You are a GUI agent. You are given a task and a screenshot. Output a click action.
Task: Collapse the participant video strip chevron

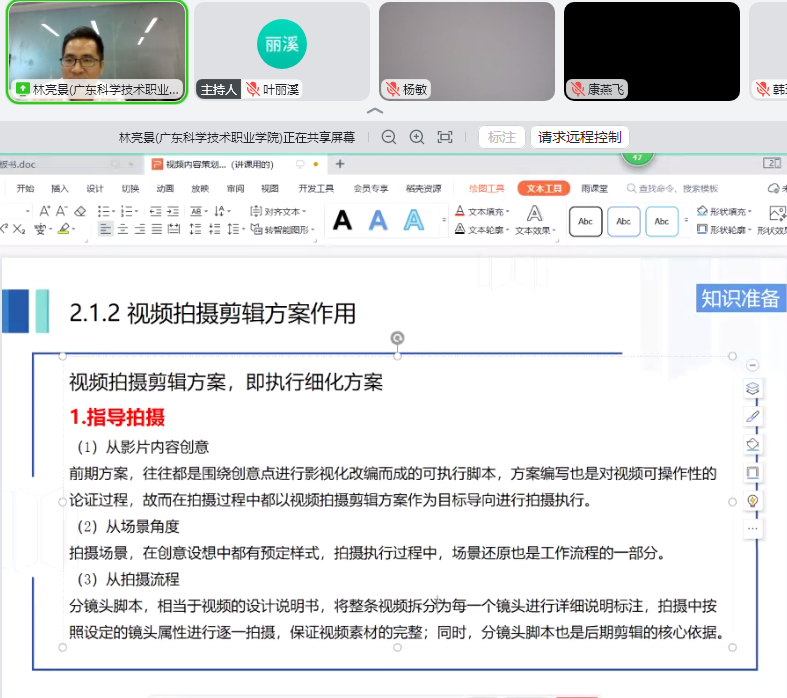375,111
